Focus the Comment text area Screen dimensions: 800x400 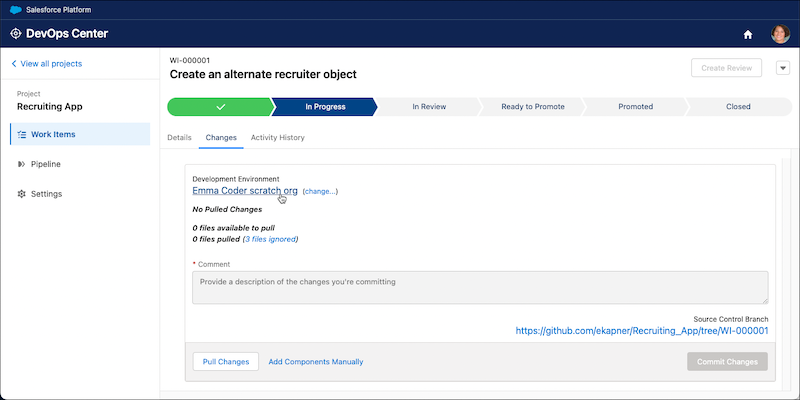[x=480, y=288]
